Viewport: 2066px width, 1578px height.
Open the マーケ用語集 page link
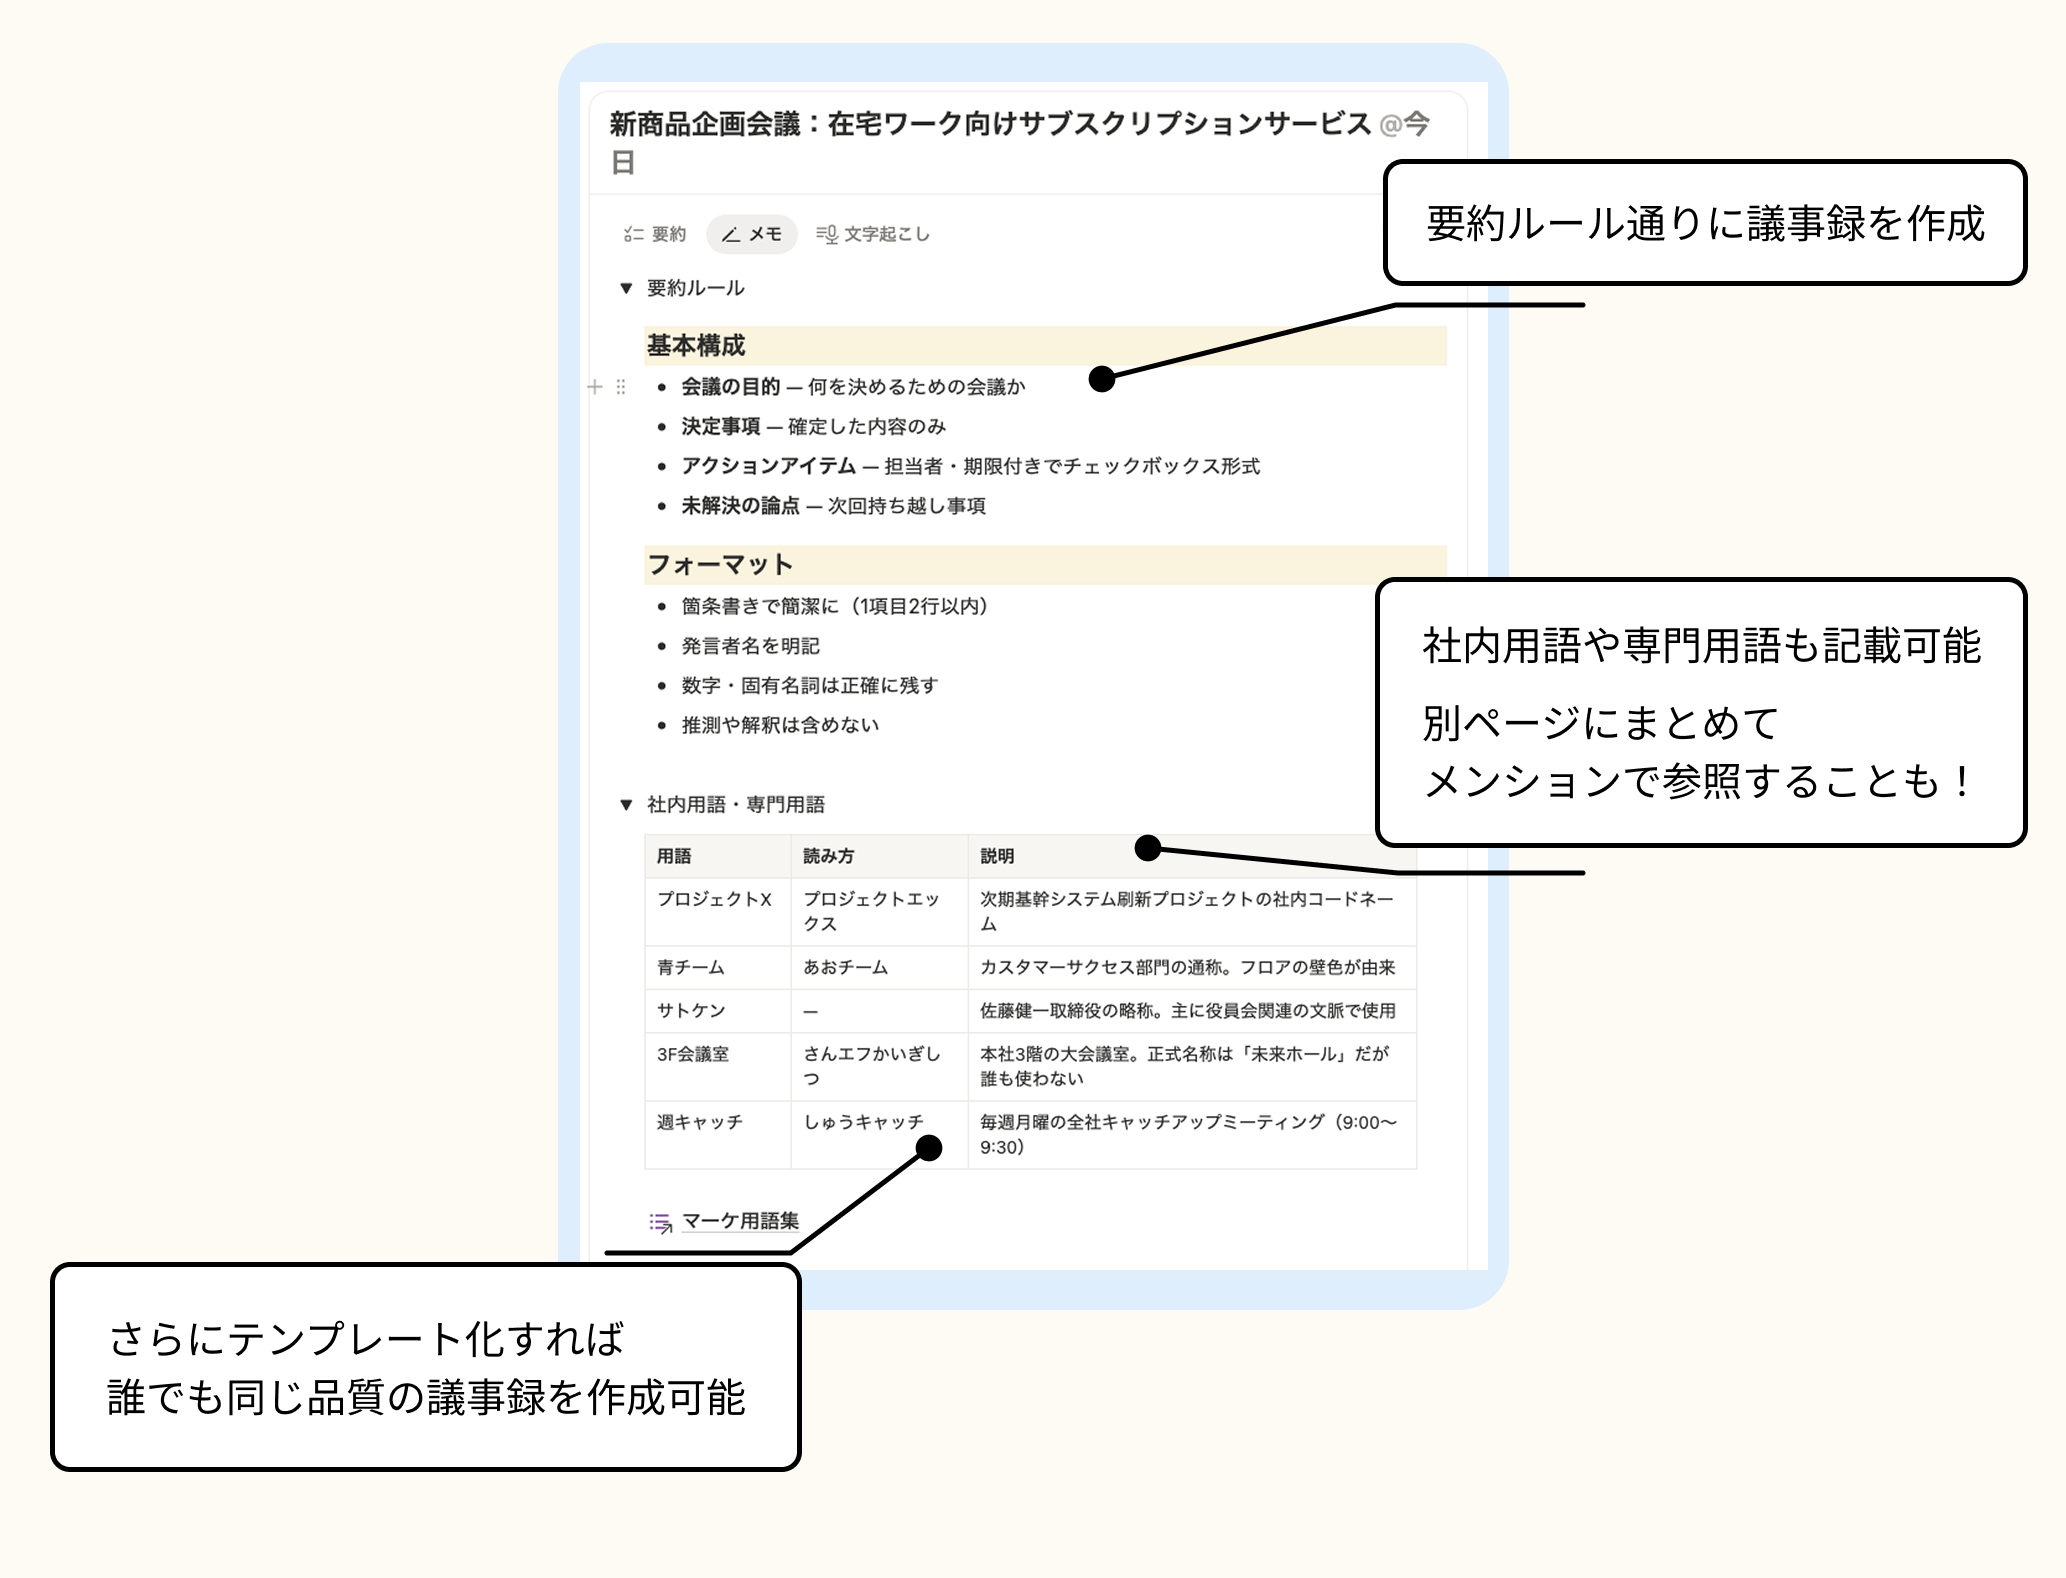(x=740, y=1221)
